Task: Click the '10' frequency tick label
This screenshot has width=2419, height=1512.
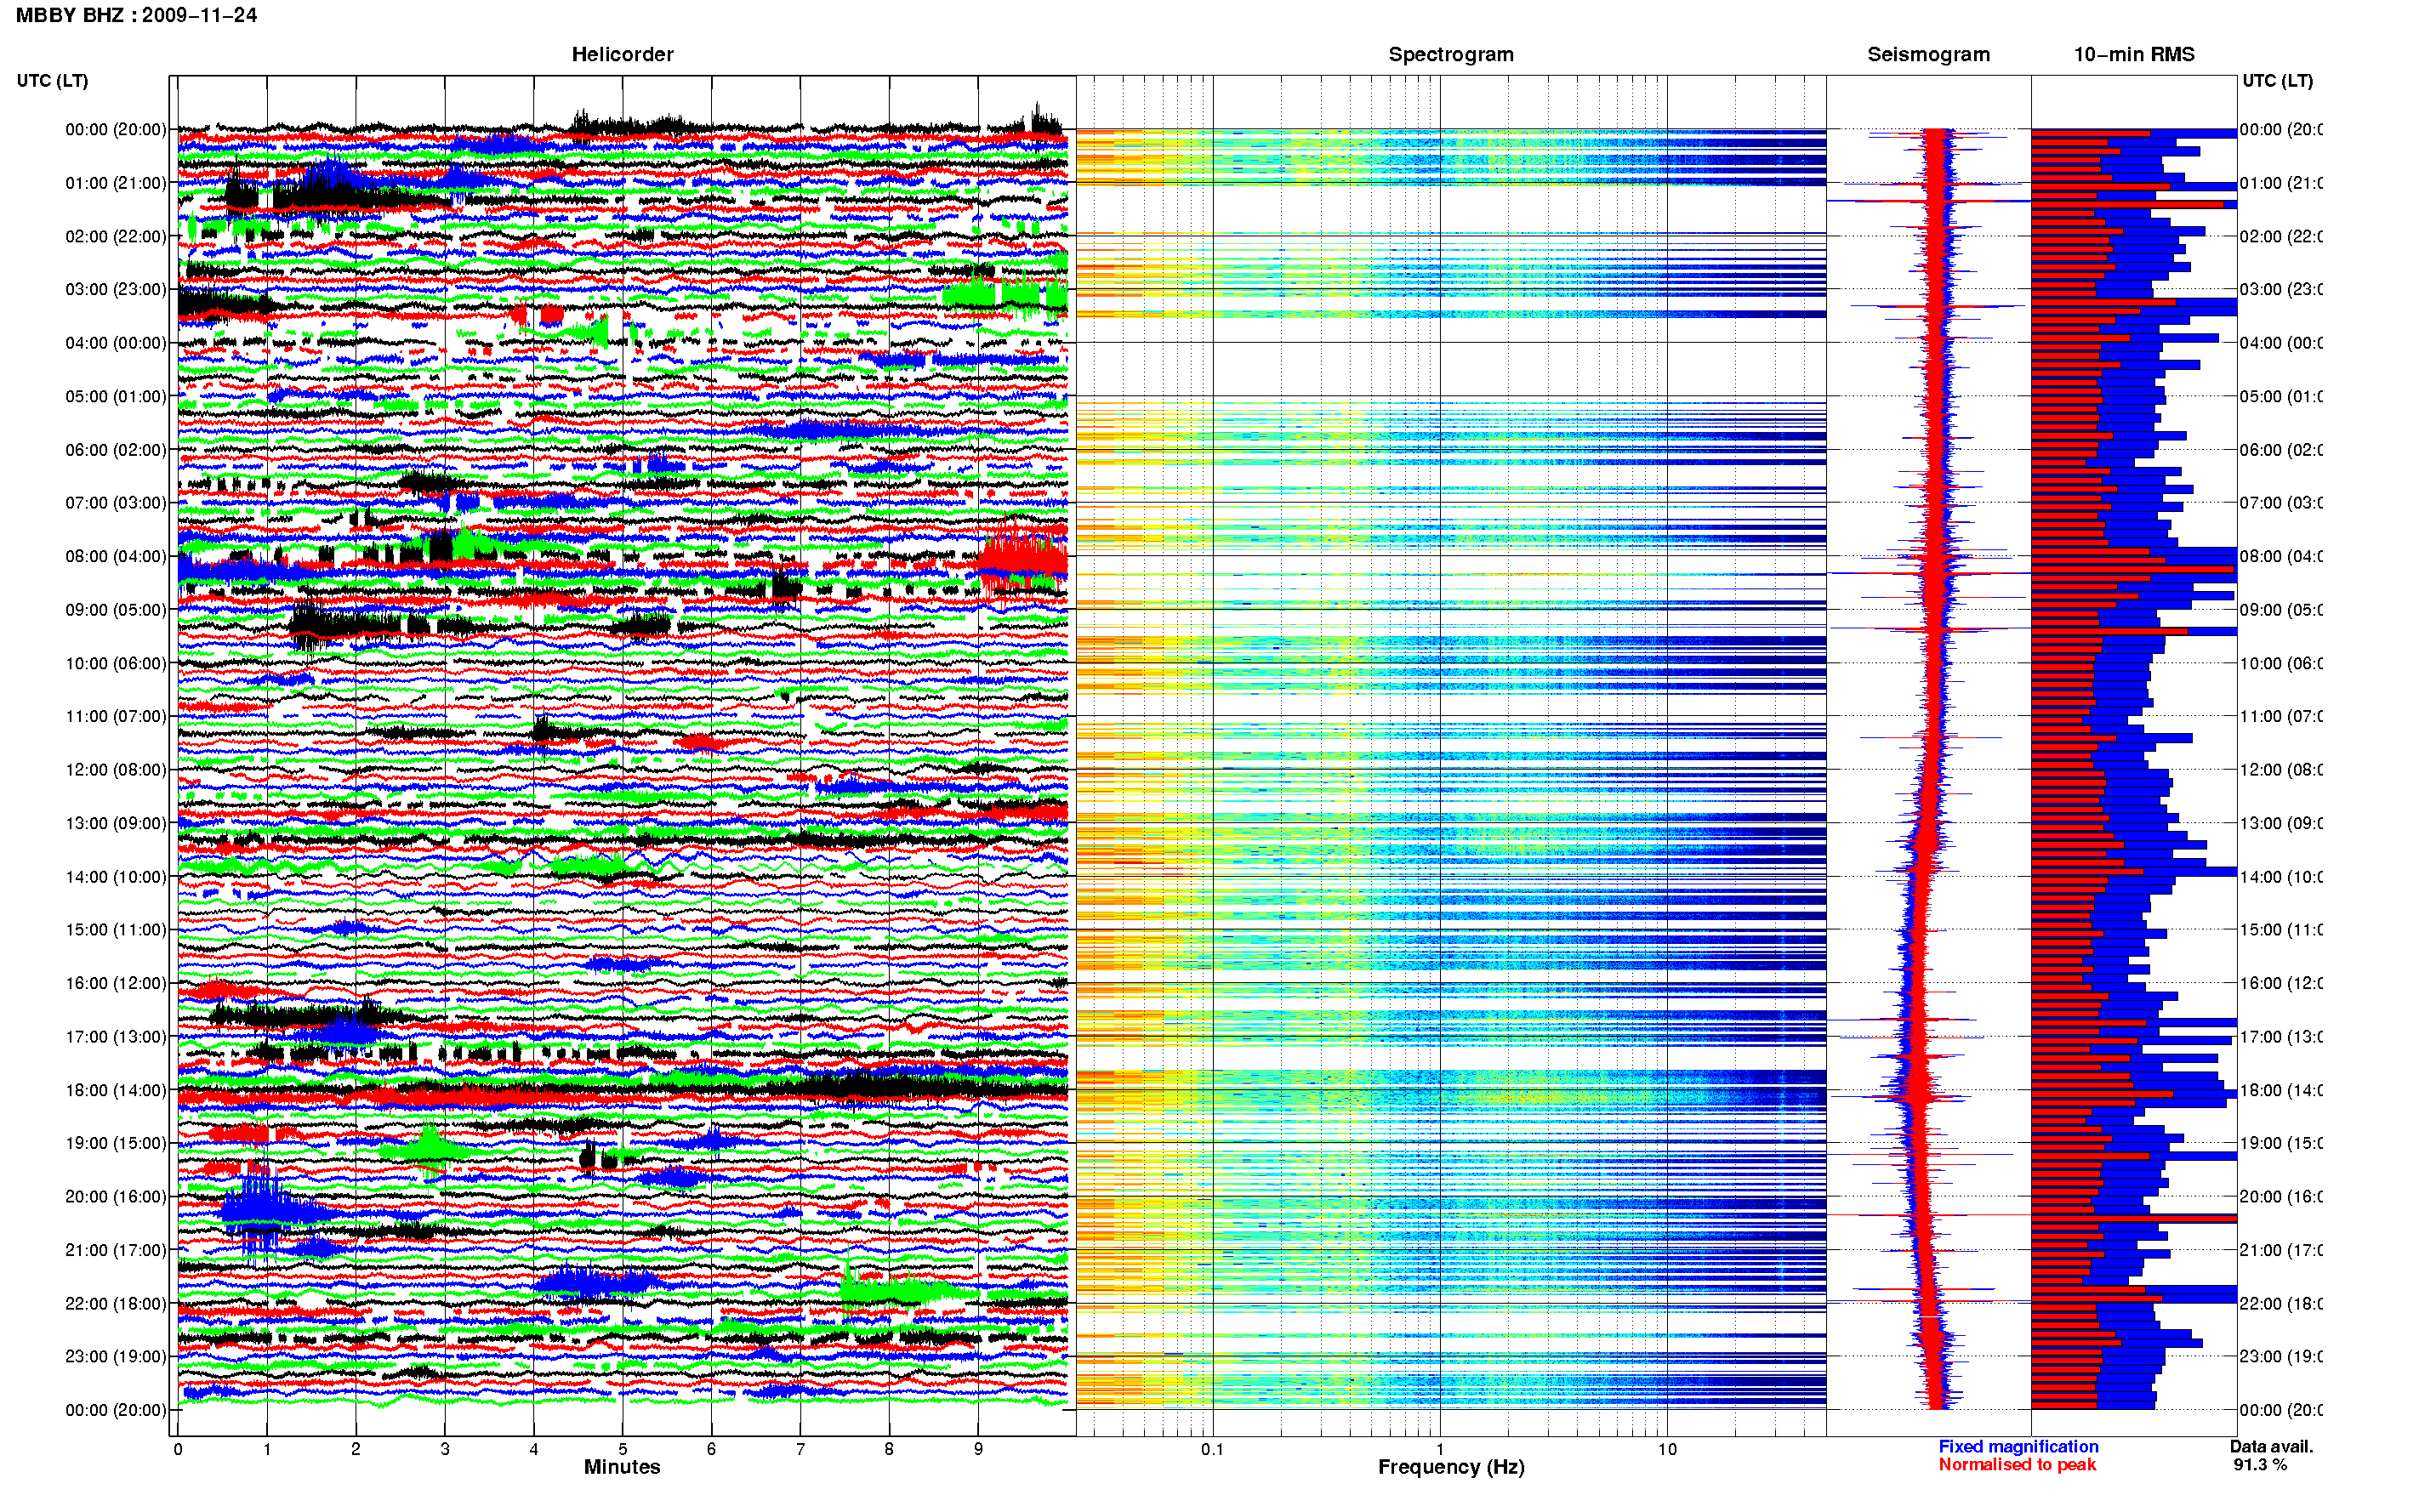Action: coord(1667,1449)
